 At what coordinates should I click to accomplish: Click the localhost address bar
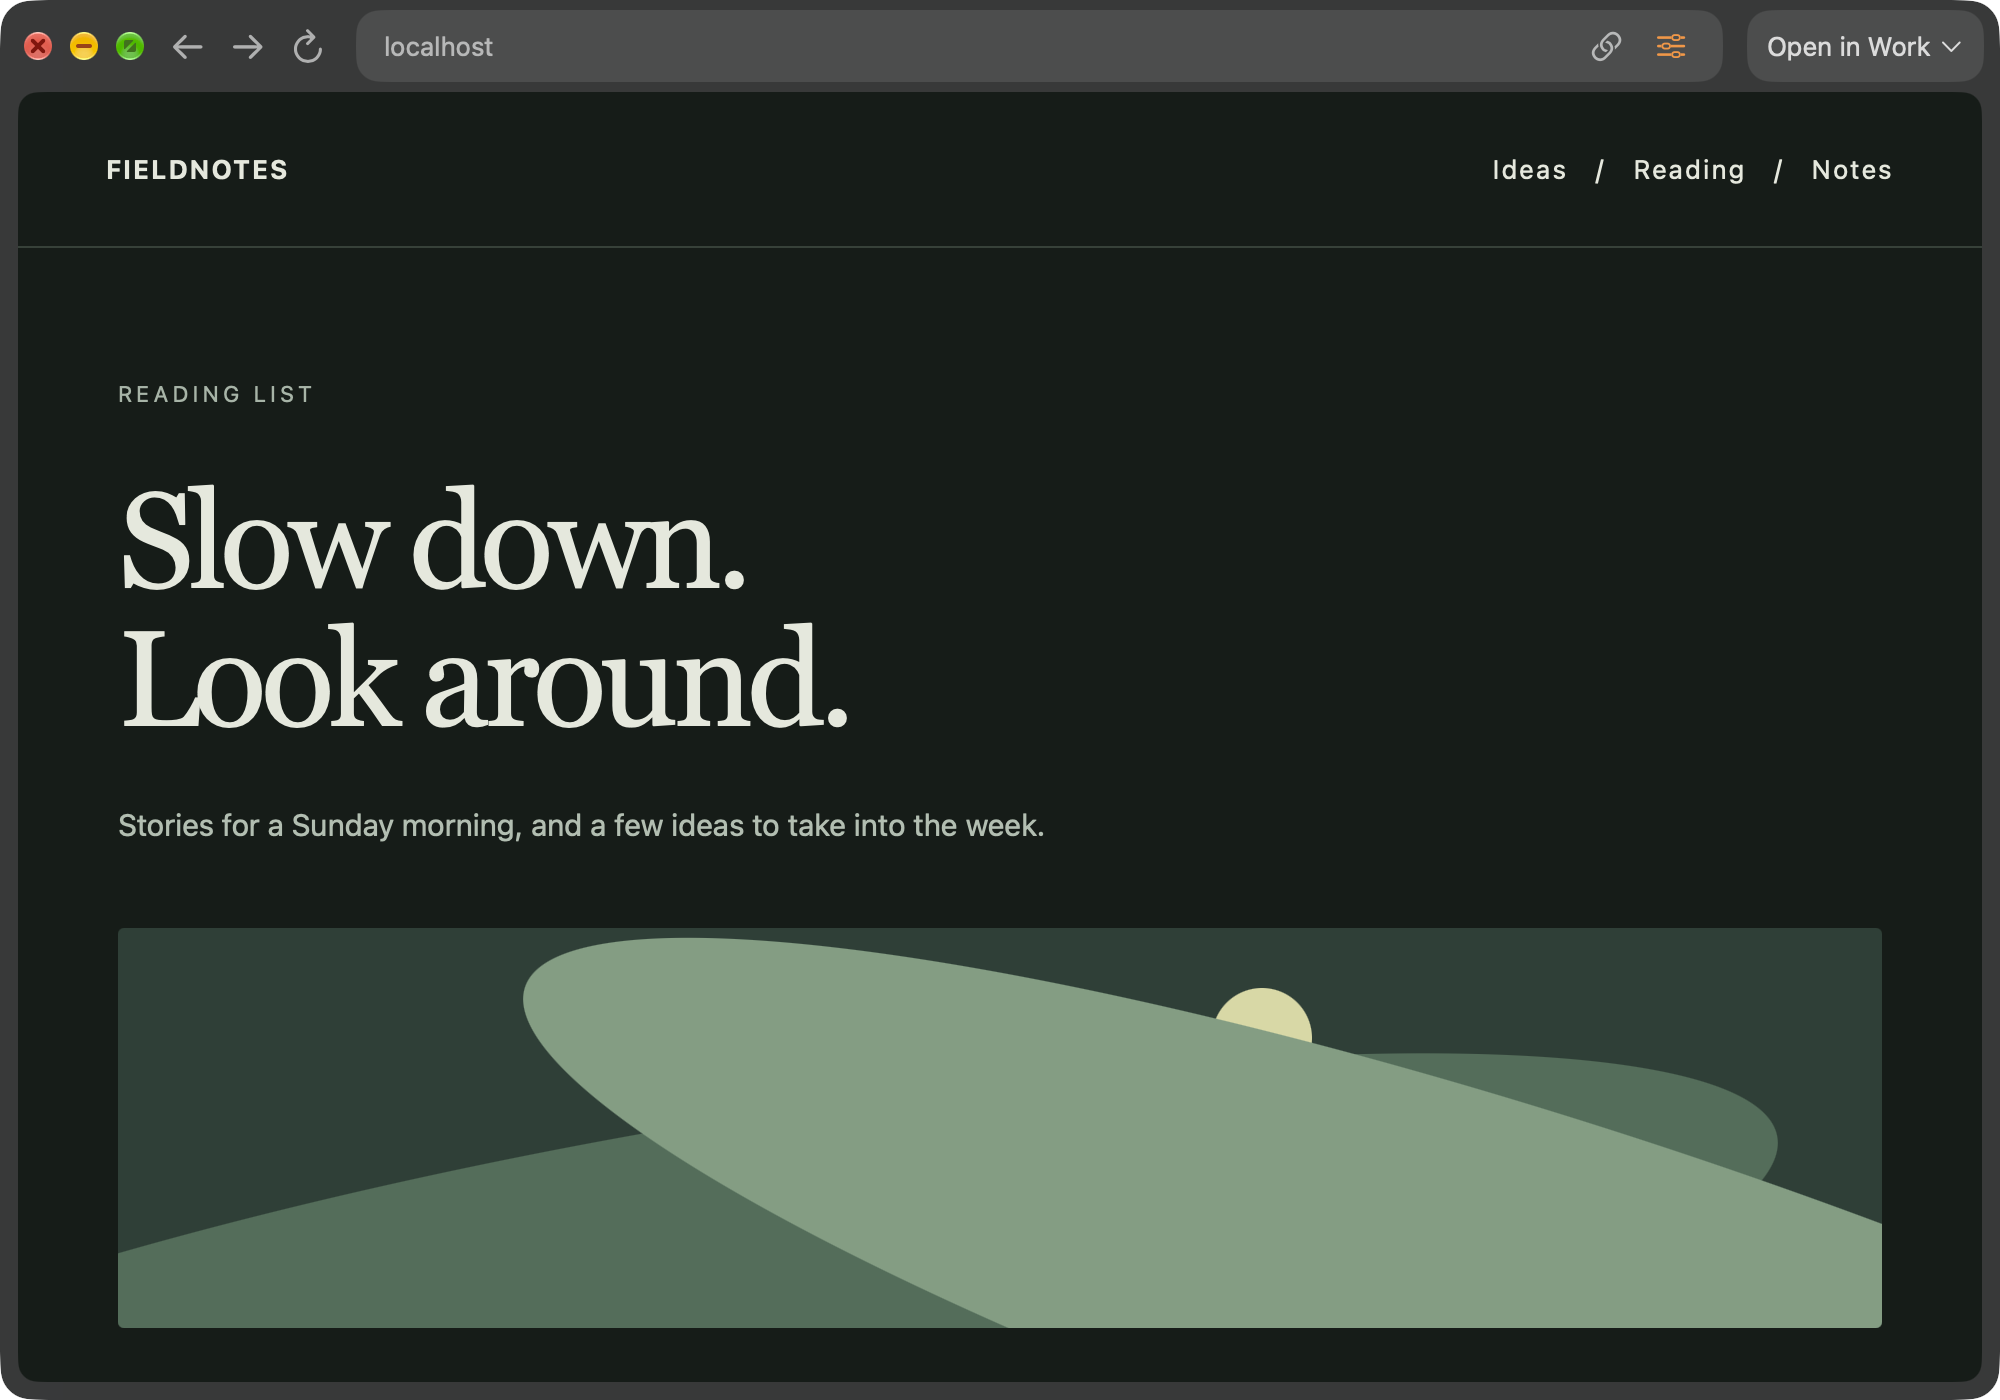click(1039, 47)
